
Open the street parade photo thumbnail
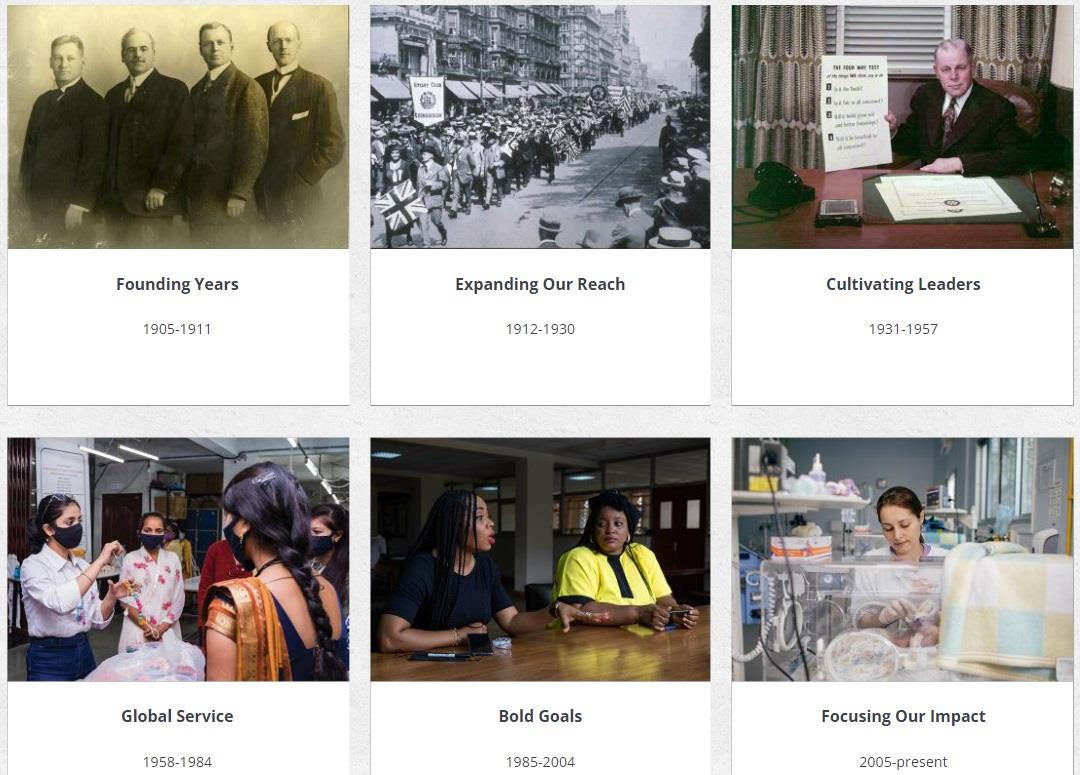540,127
